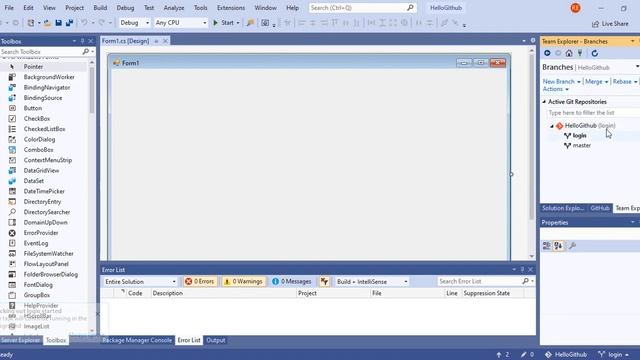Start debugging with the green Start arrow
The height and width of the screenshot is (360, 640).
[x=216, y=23]
